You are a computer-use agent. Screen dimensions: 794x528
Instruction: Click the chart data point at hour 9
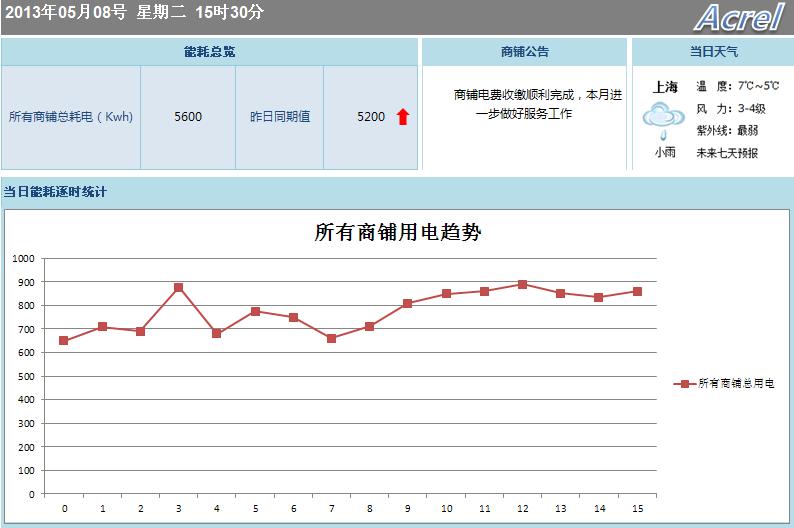pos(408,304)
